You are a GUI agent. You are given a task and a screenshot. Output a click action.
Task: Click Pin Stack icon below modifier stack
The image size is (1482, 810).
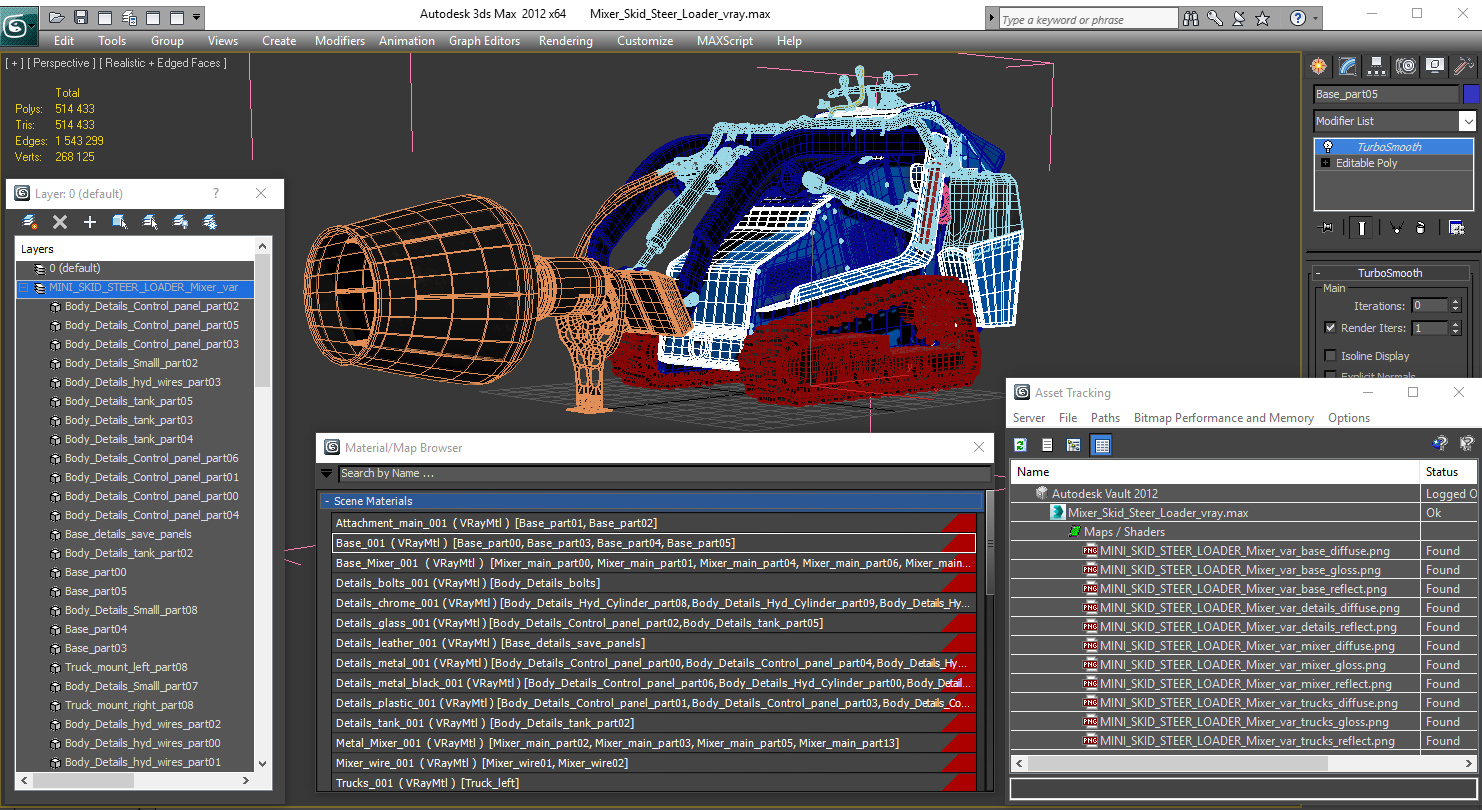tap(1327, 228)
